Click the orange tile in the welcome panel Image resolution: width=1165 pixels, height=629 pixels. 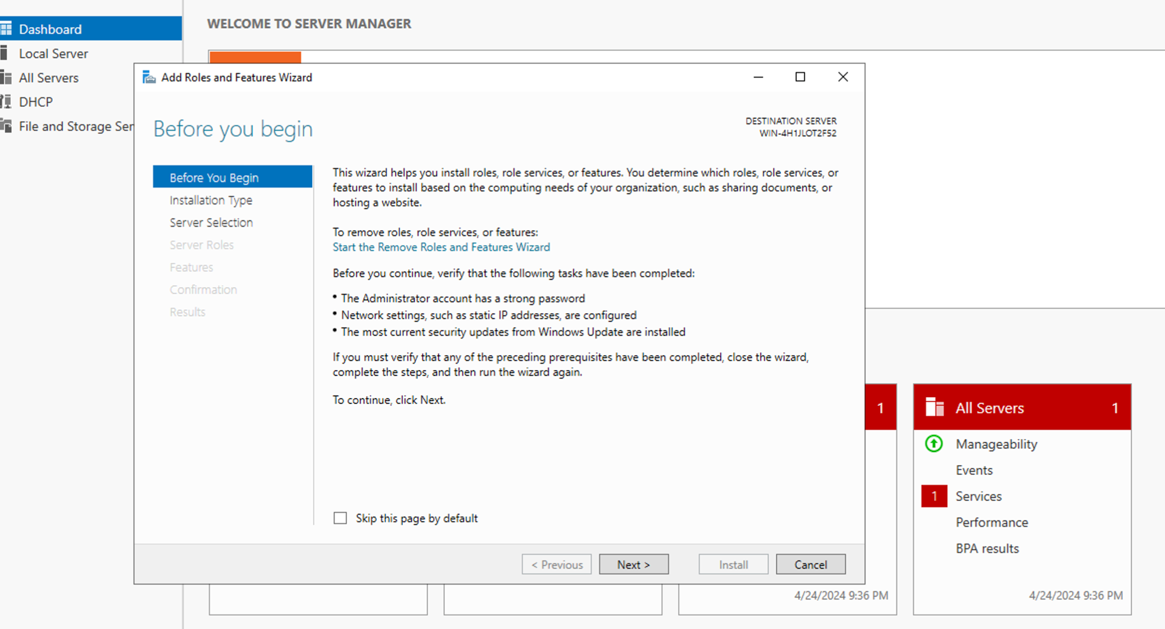[255, 57]
